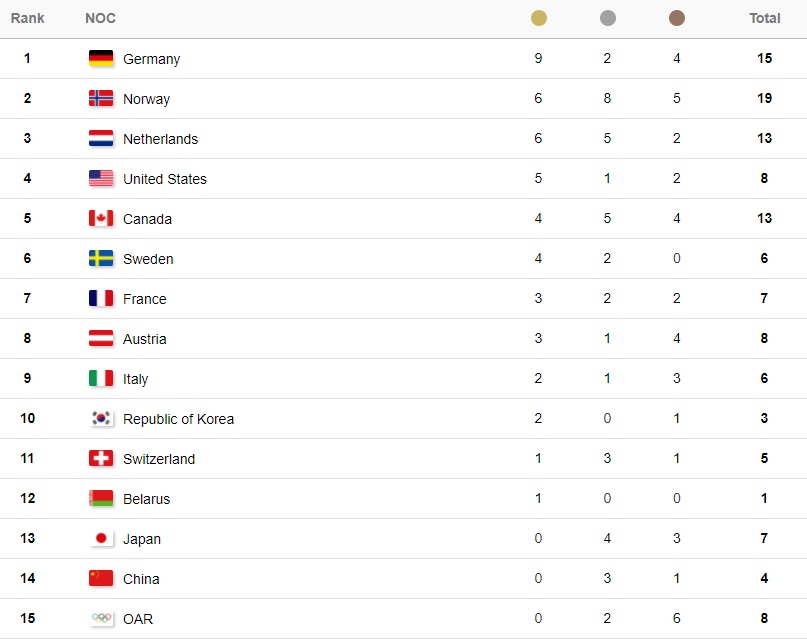The height and width of the screenshot is (640, 807).
Task: Click the Japan flag icon
Action: coord(101,538)
